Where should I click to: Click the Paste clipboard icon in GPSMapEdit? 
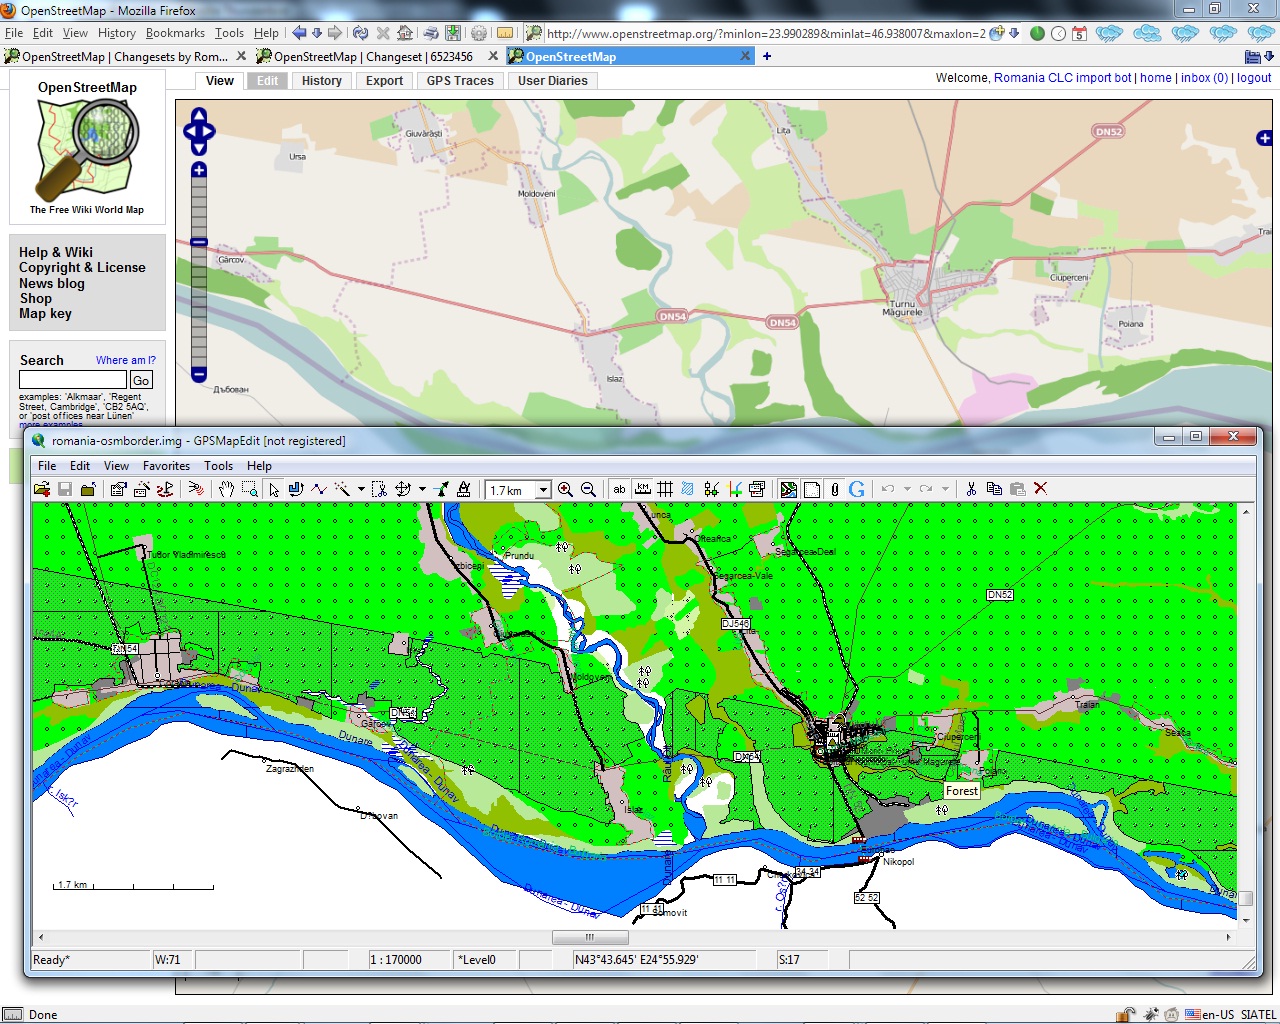coord(1017,489)
